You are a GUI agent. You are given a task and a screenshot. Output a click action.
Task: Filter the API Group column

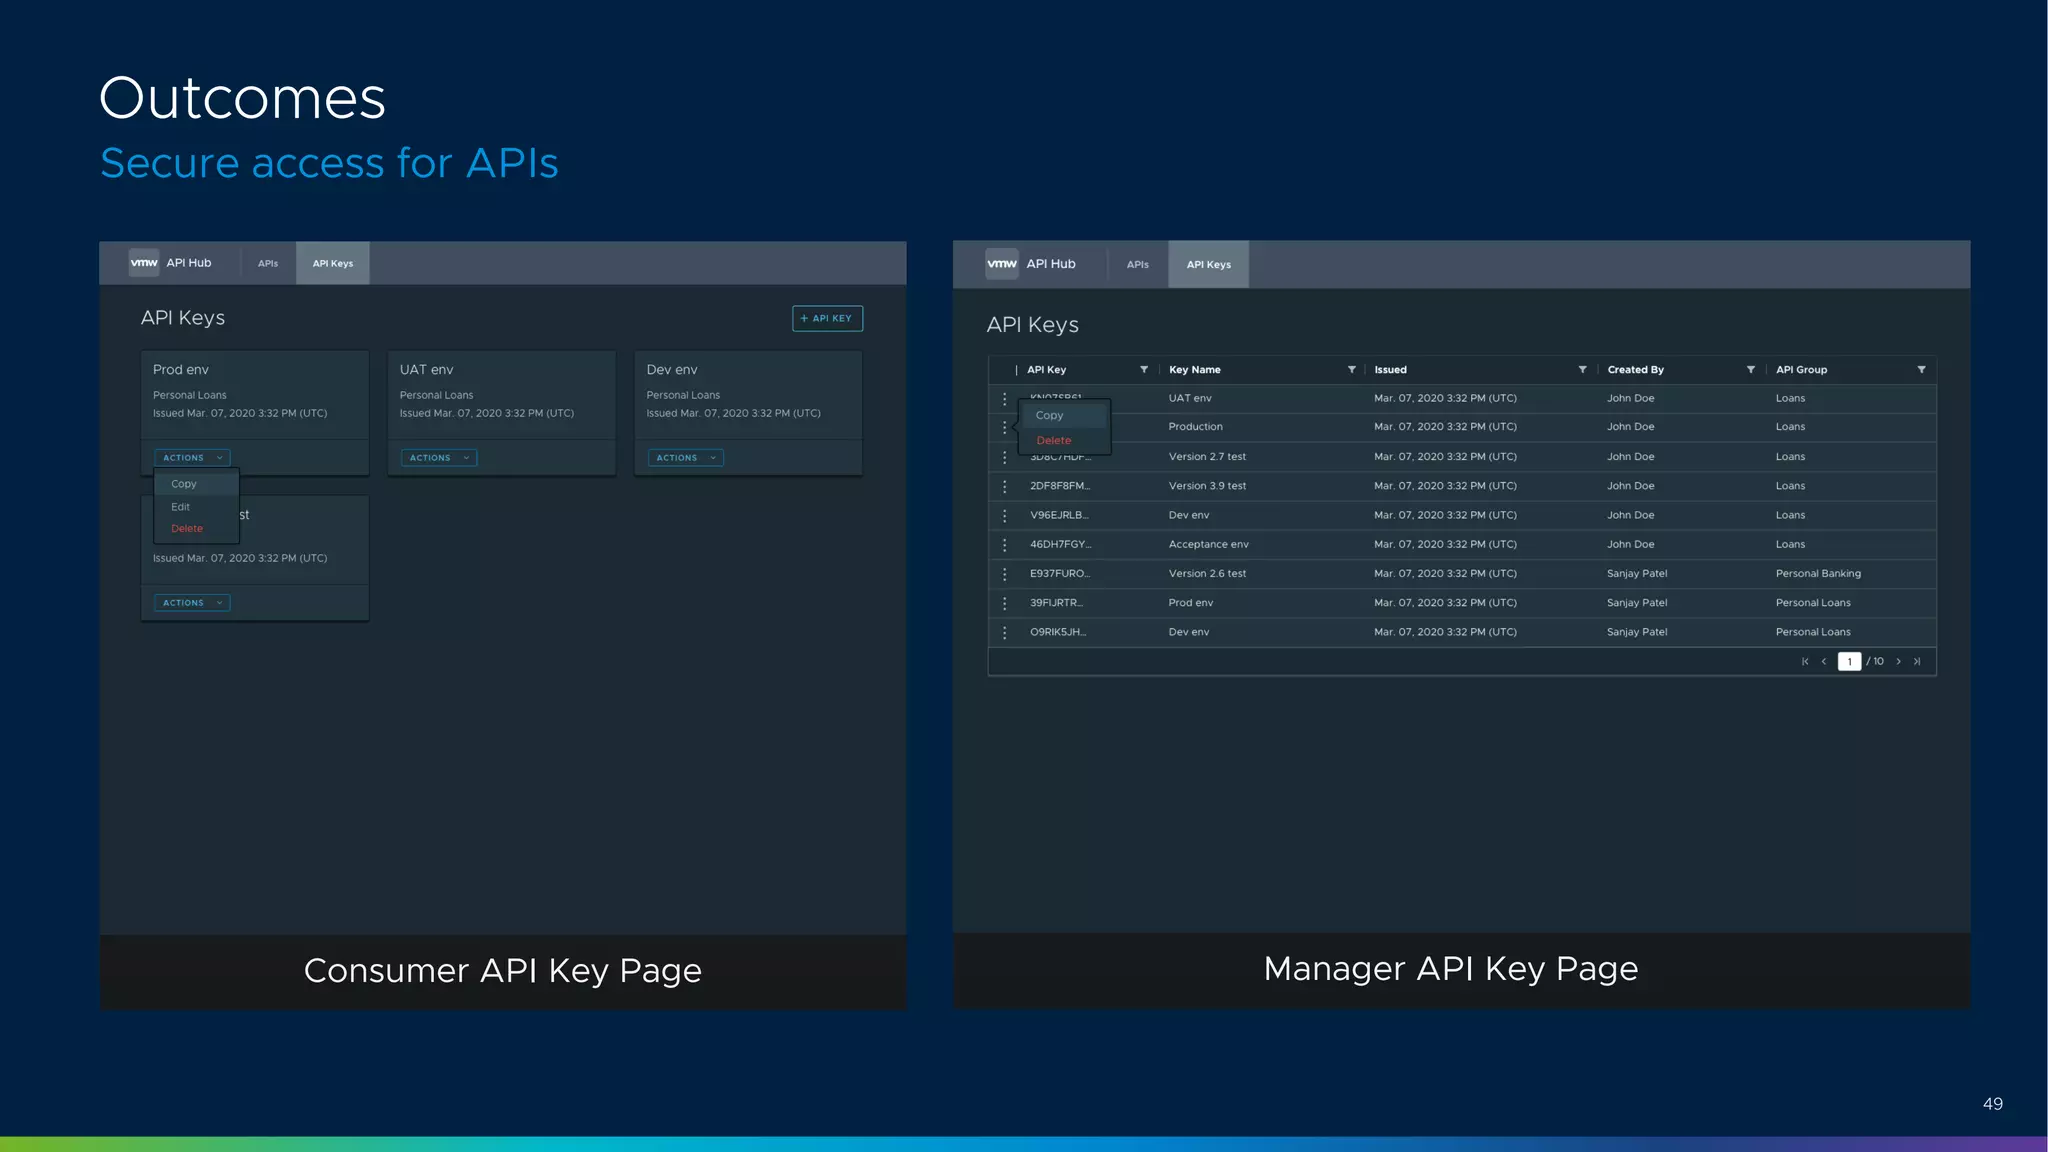[1921, 370]
